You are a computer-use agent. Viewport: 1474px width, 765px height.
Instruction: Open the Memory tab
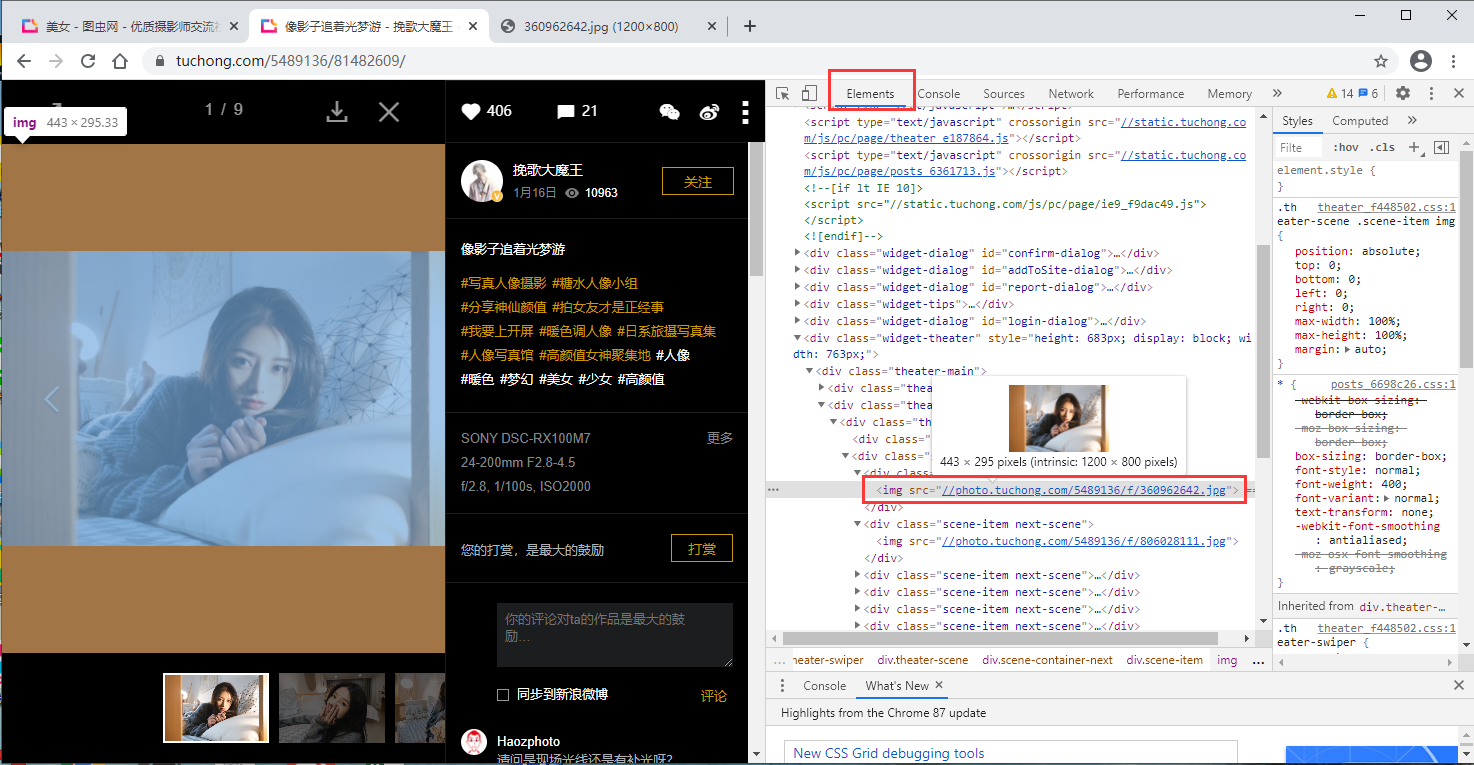tap(1229, 93)
